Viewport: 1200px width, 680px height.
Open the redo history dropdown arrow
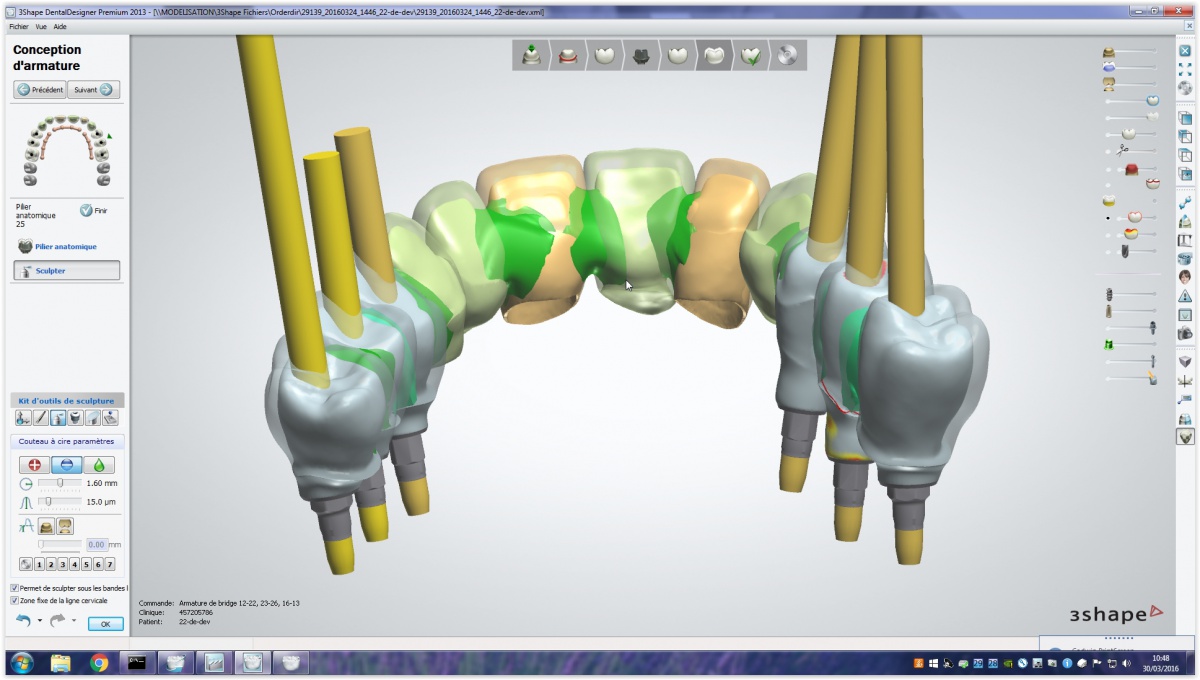(x=74, y=621)
